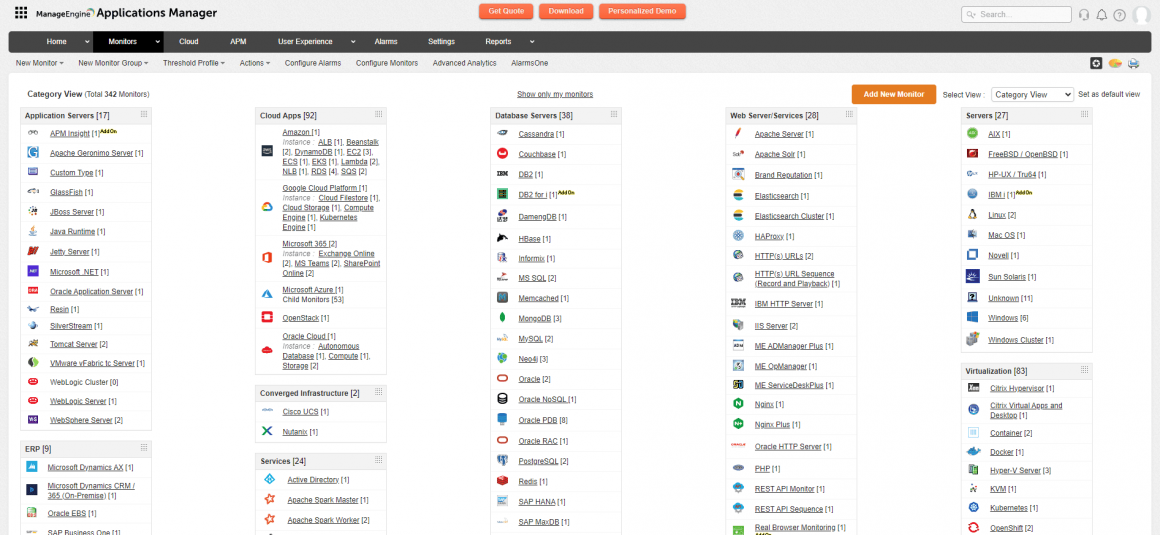The image size is (1160, 535).
Task: Expand the Actions dropdown menu
Action: click(254, 63)
